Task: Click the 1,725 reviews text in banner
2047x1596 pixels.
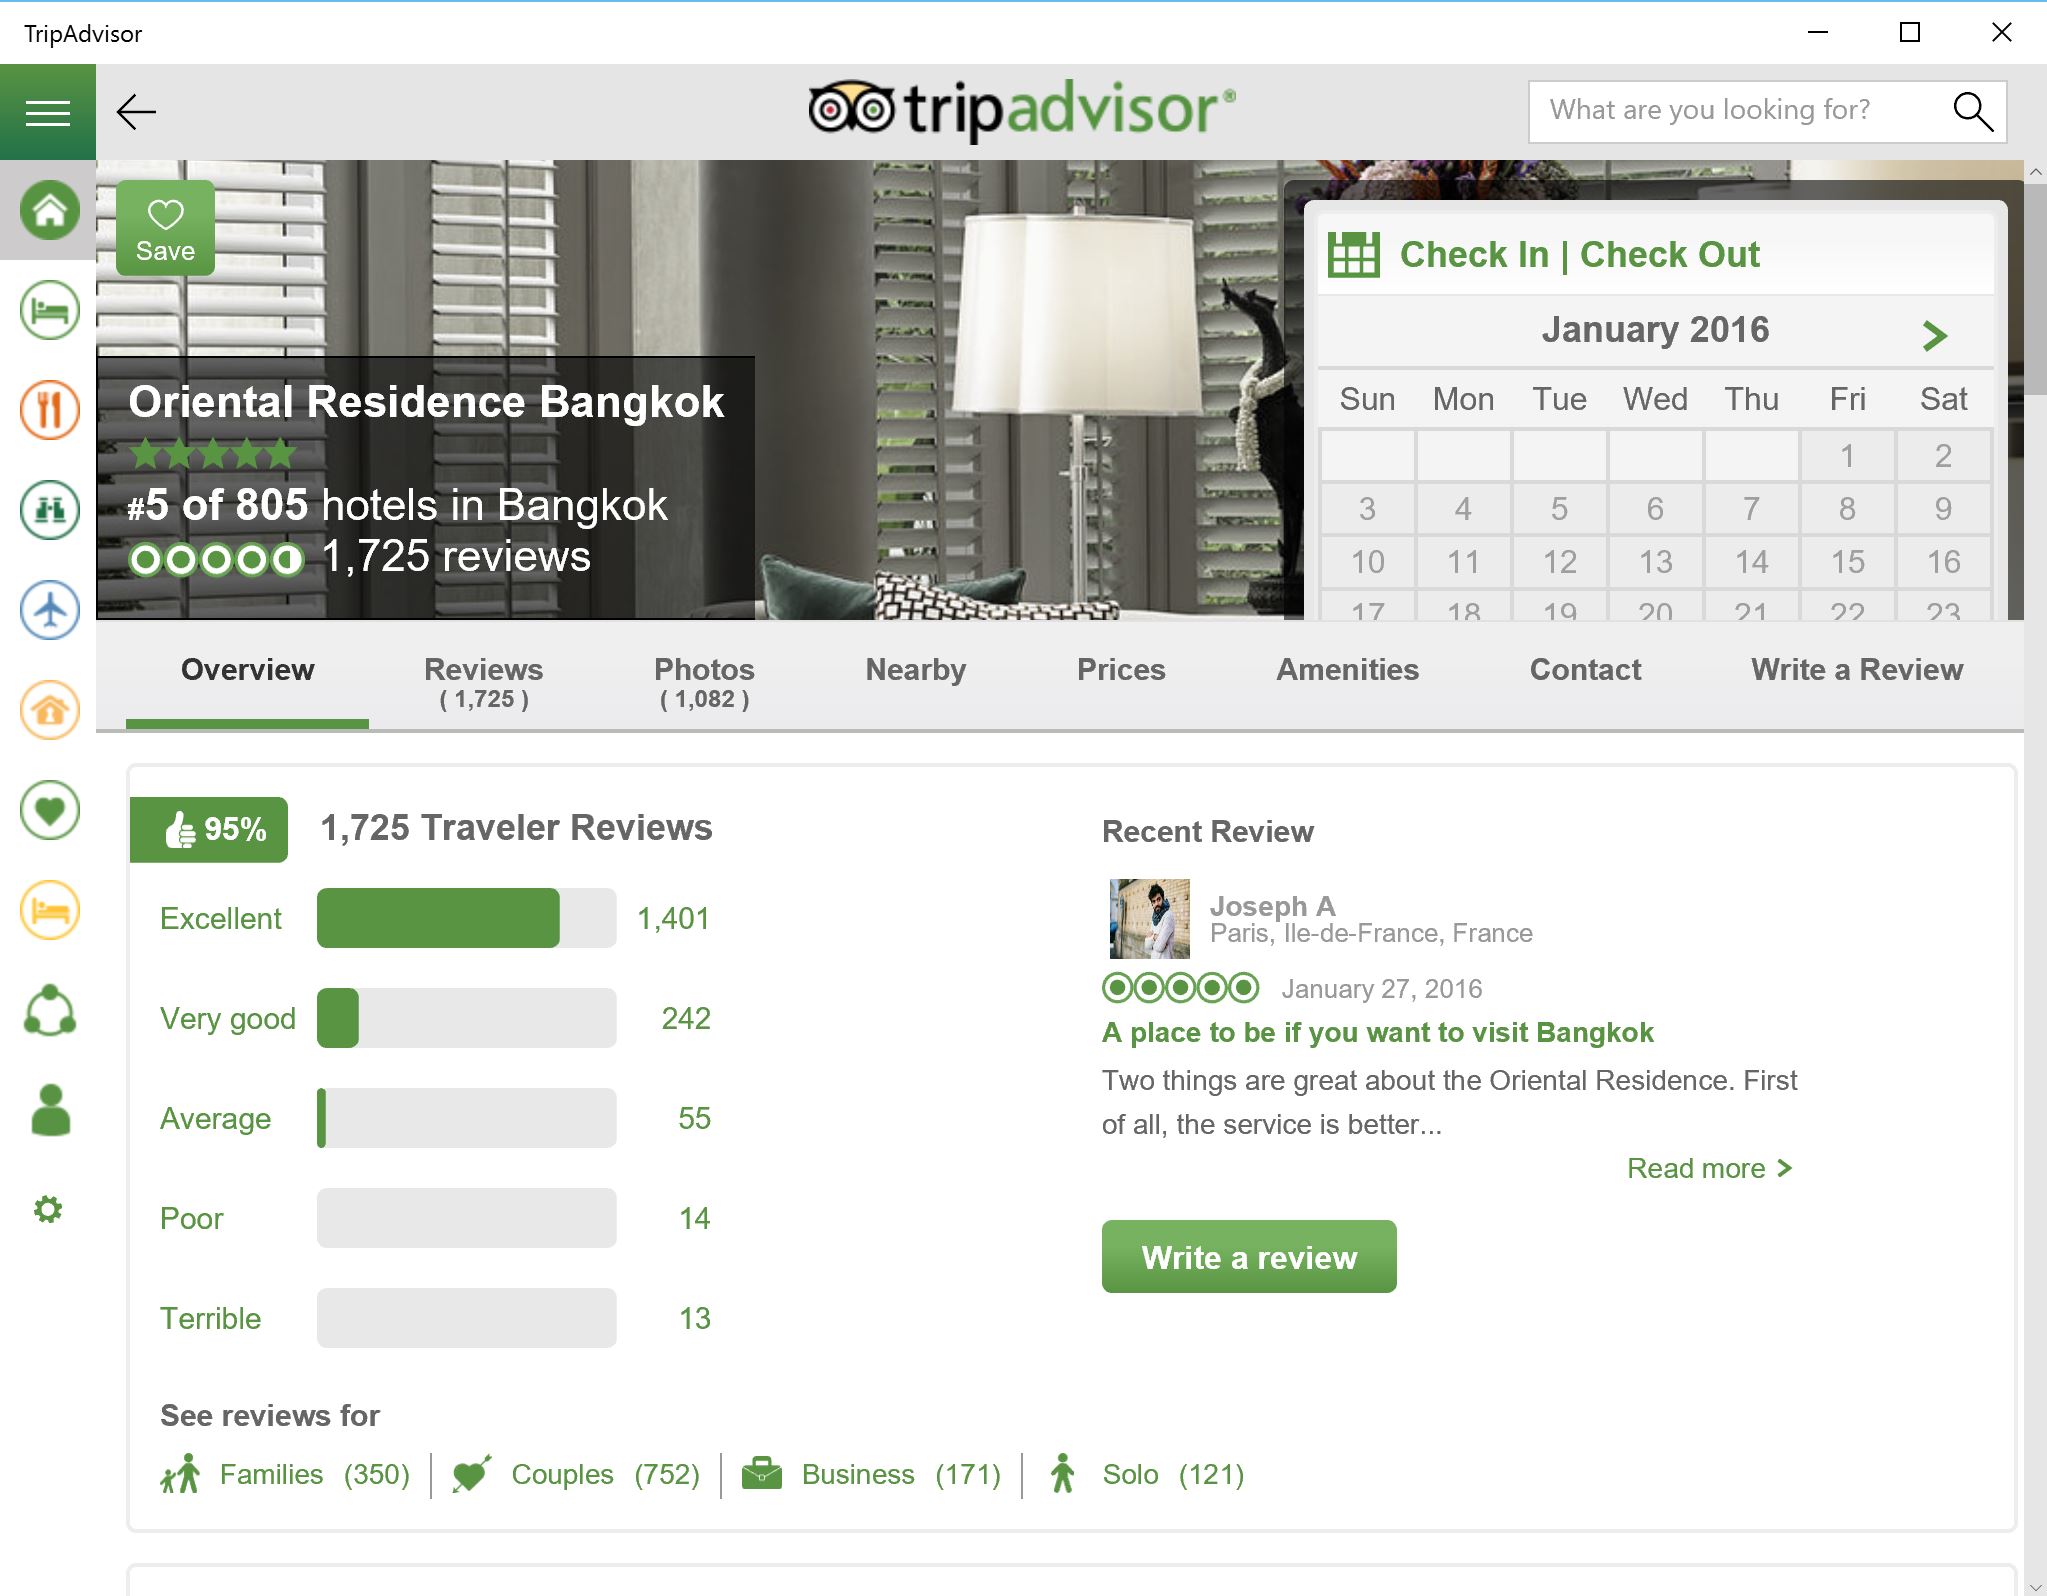Action: pos(456,557)
